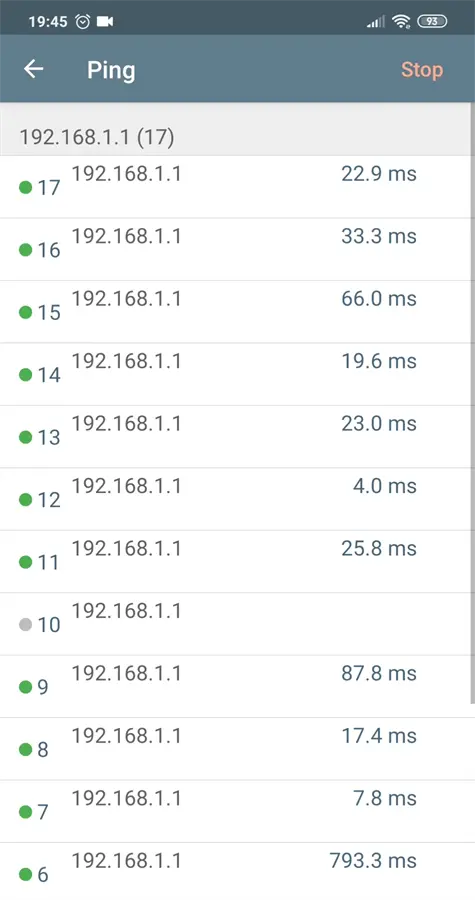This screenshot has width=475, height=900.
Task: Select ping row 14 IP address
Action: (126, 361)
